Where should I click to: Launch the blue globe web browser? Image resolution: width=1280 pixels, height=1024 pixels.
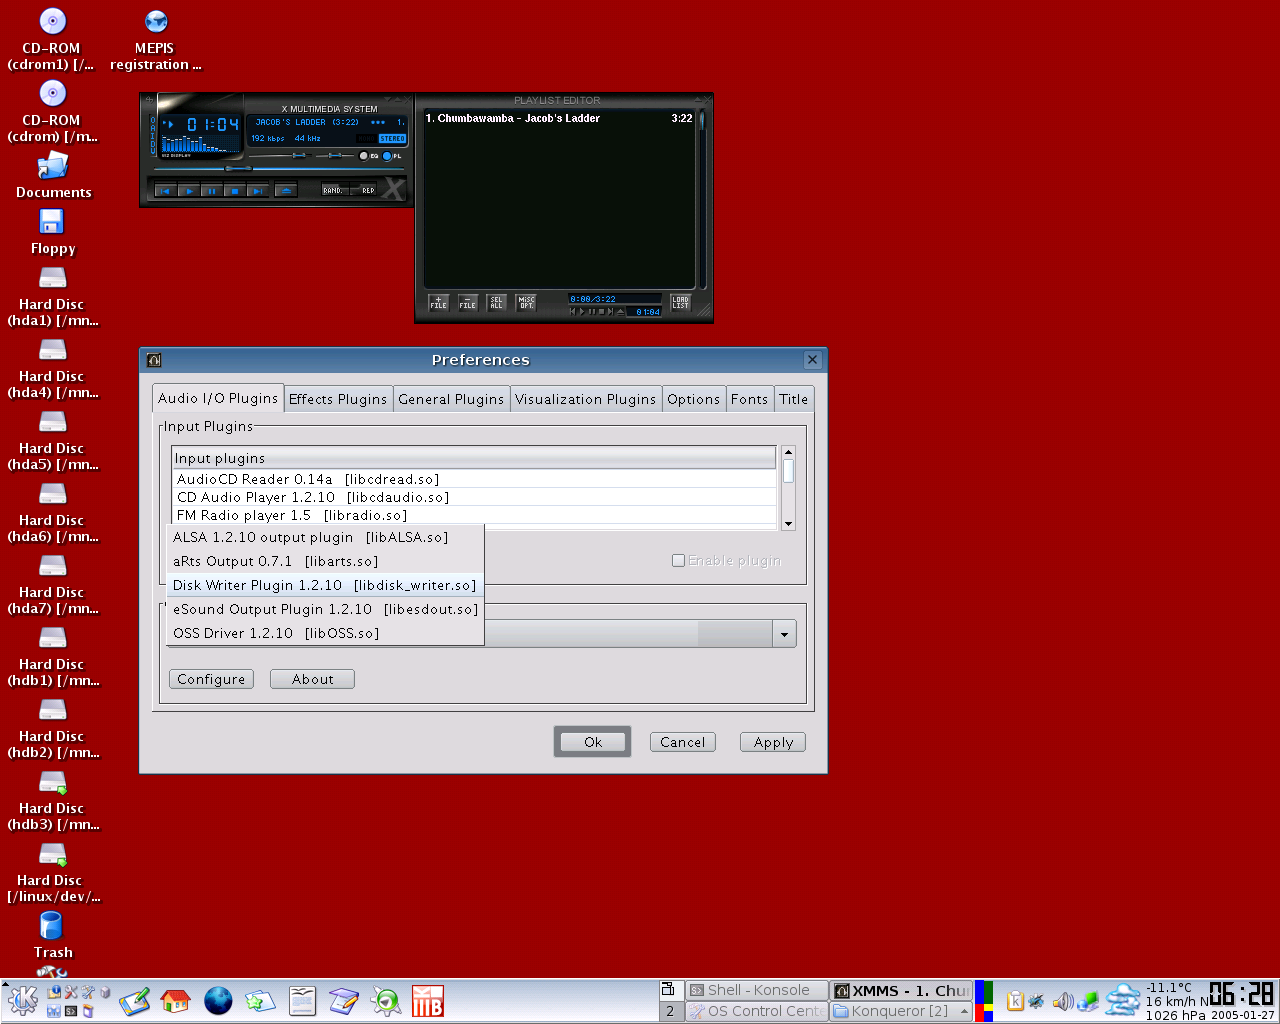click(x=218, y=1001)
